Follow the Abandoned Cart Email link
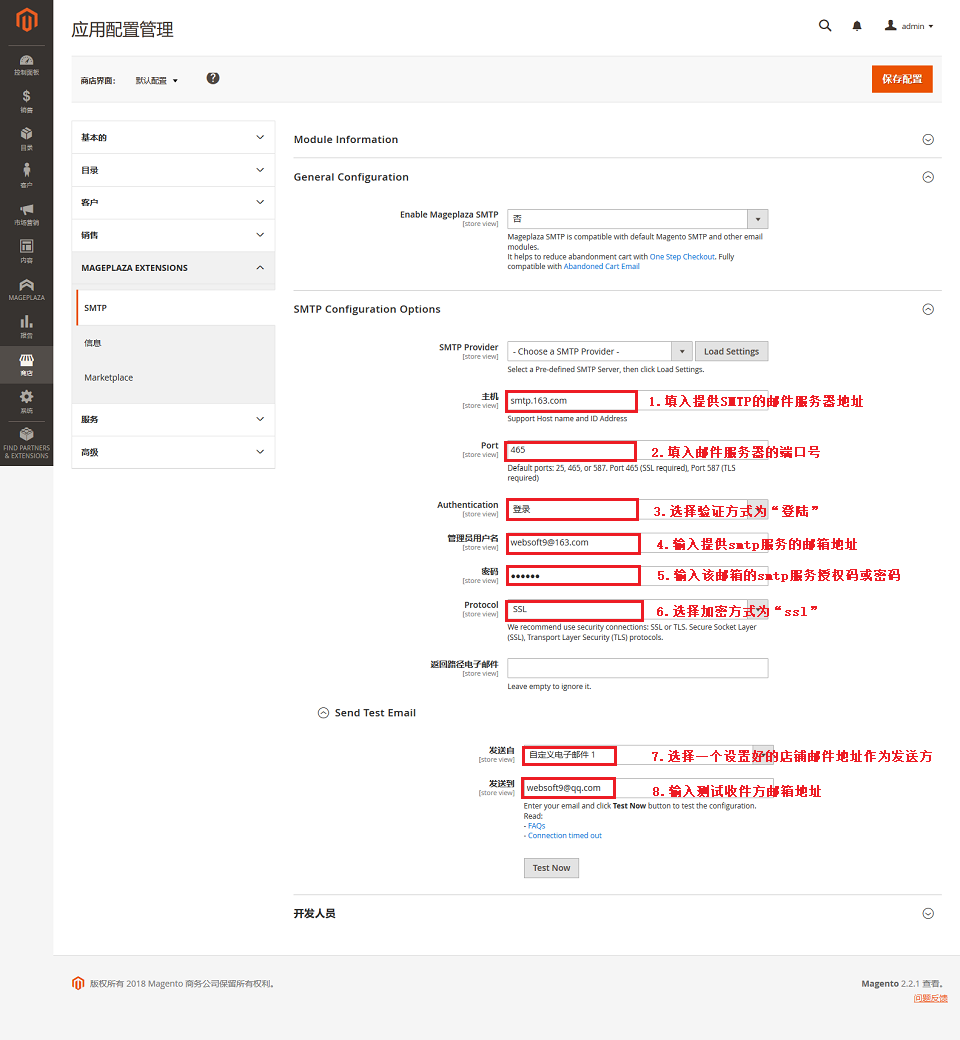The width and height of the screenshot is (960, 1040). pyautogui.click(x=601, y=267)
